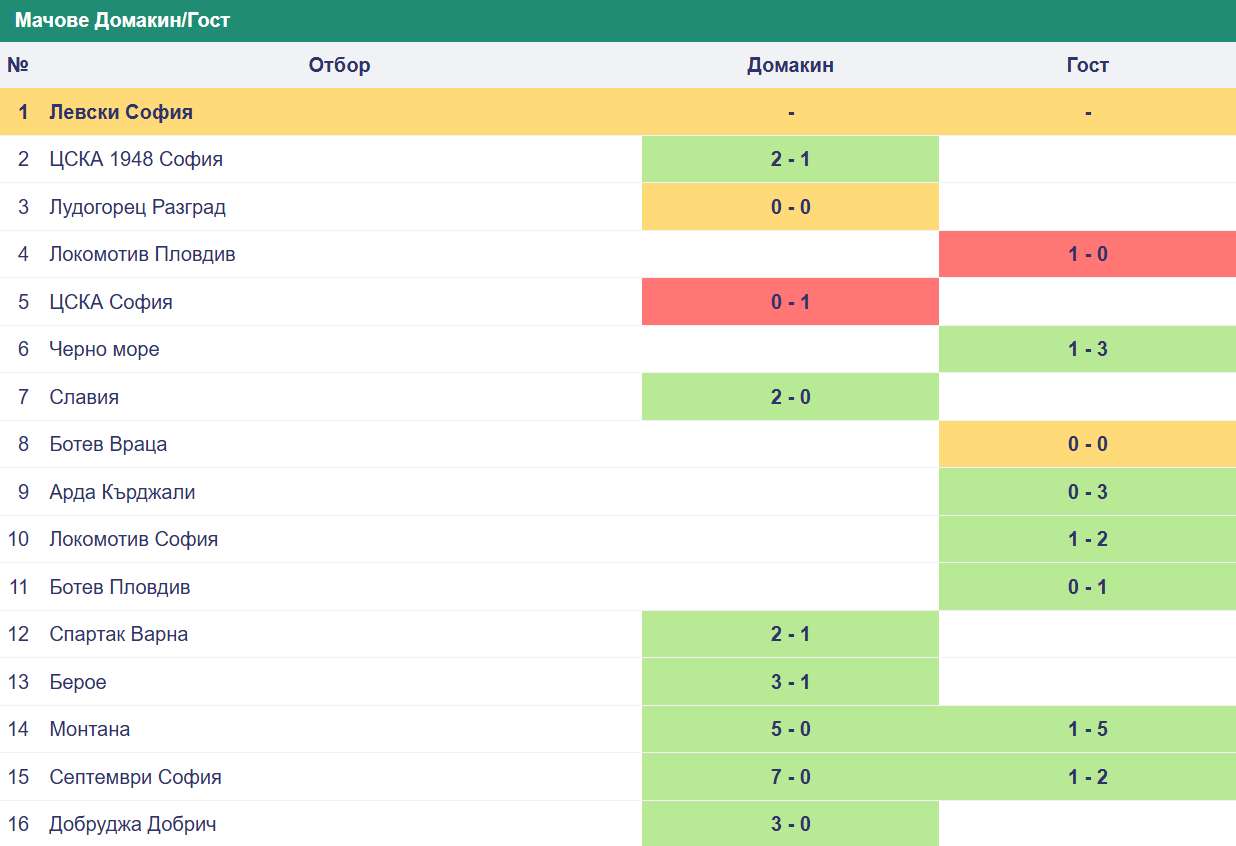Click rank number 14 beside Монтана
Screen dimensions: 1236x846
(18, 729)
